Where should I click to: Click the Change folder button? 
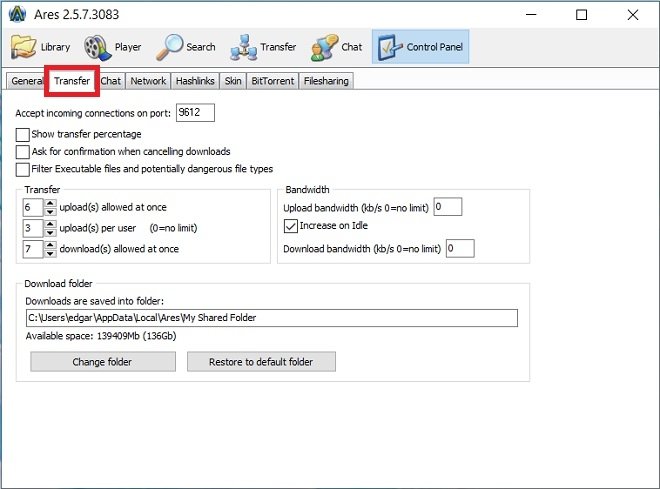[103, 362]
